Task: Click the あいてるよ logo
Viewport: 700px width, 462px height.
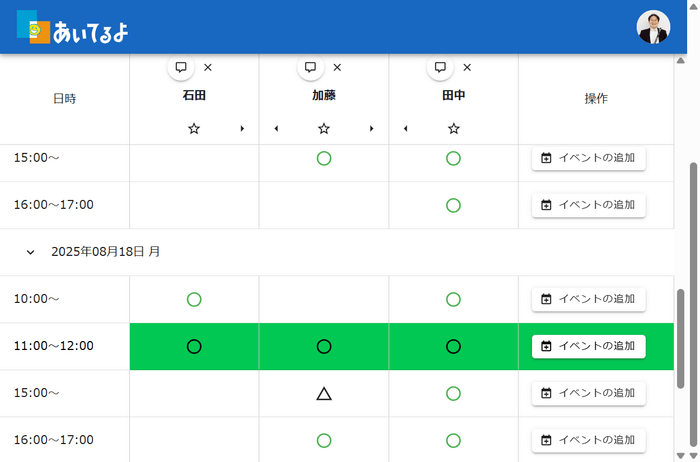Action: coord(73,28)
